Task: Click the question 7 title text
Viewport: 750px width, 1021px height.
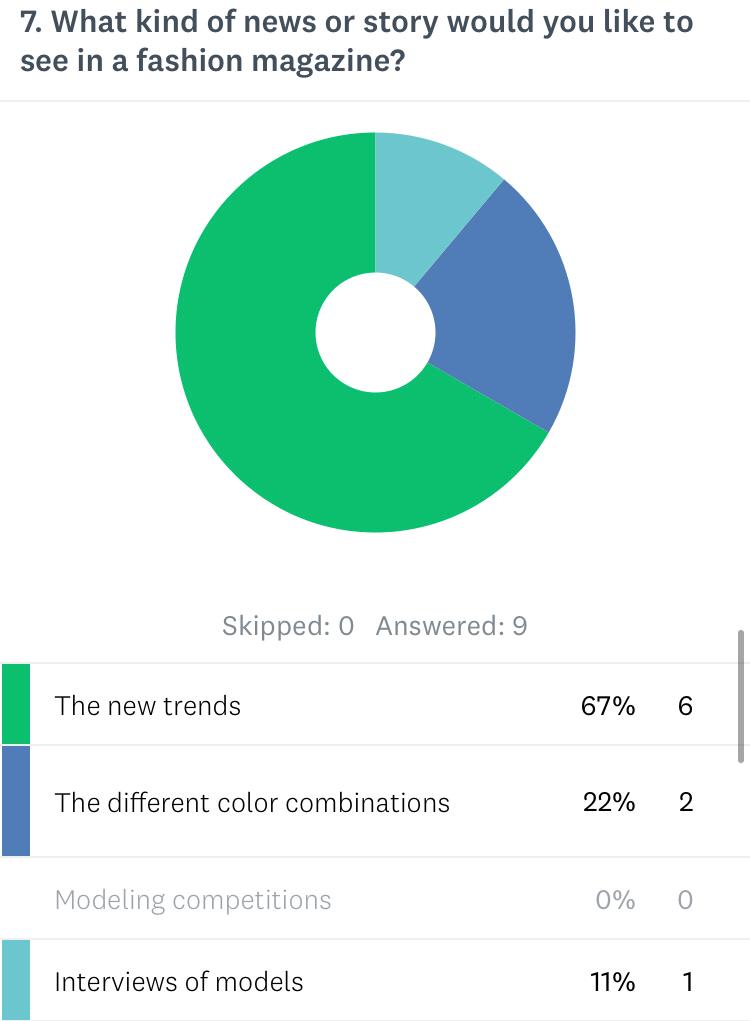Action: click(356, 42)
